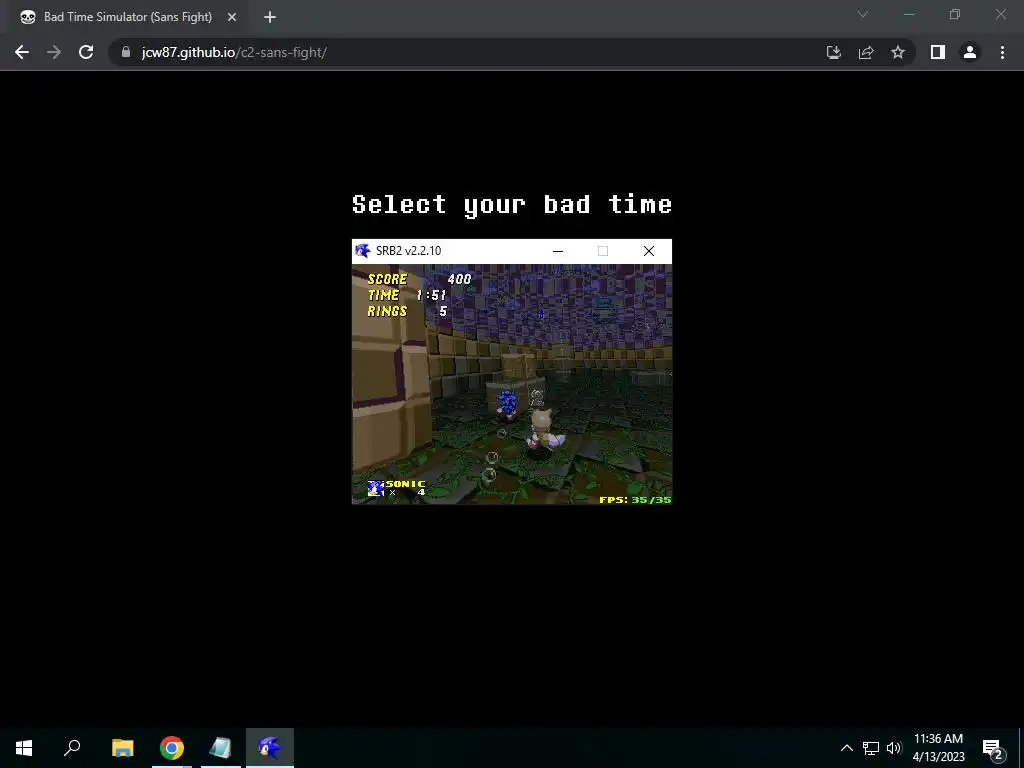Viewport: 1024px width, 768px height.
Task: Click the Sonic lives icon in game HUD
Action: (x=376, y=488)
